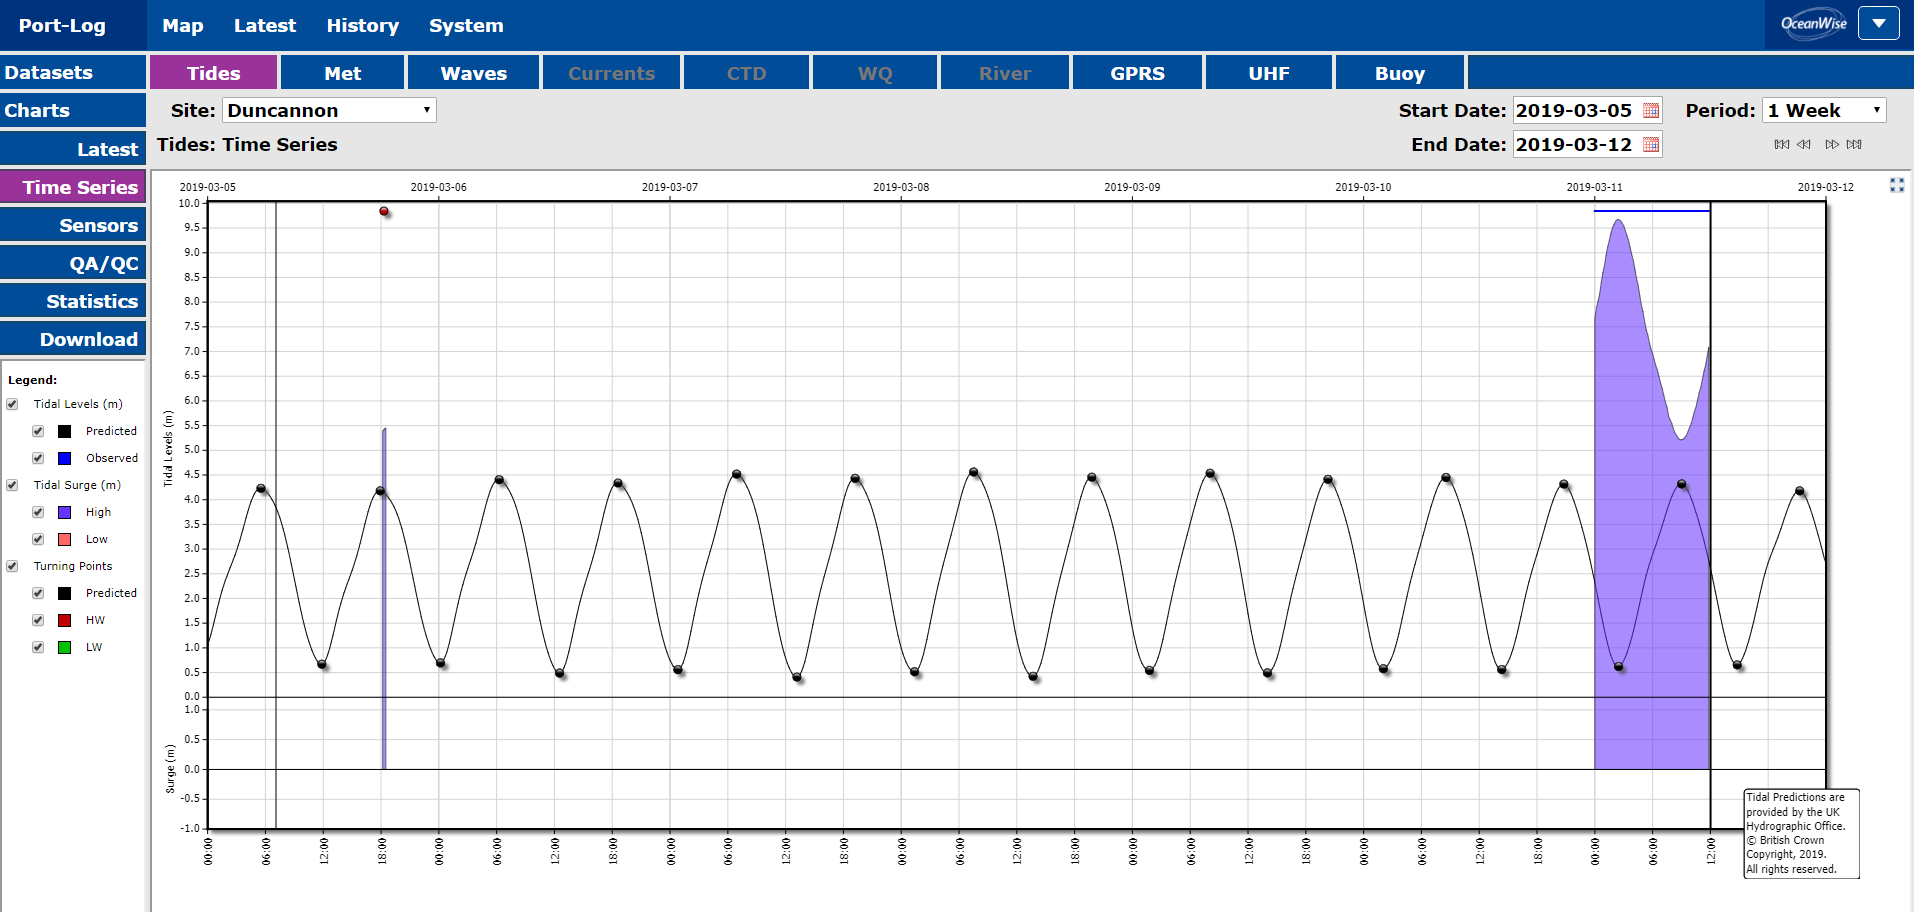This screenshot has width=1914, height=912.
Task: Click the OceanWise logo
Action: tap(1813, 24)
